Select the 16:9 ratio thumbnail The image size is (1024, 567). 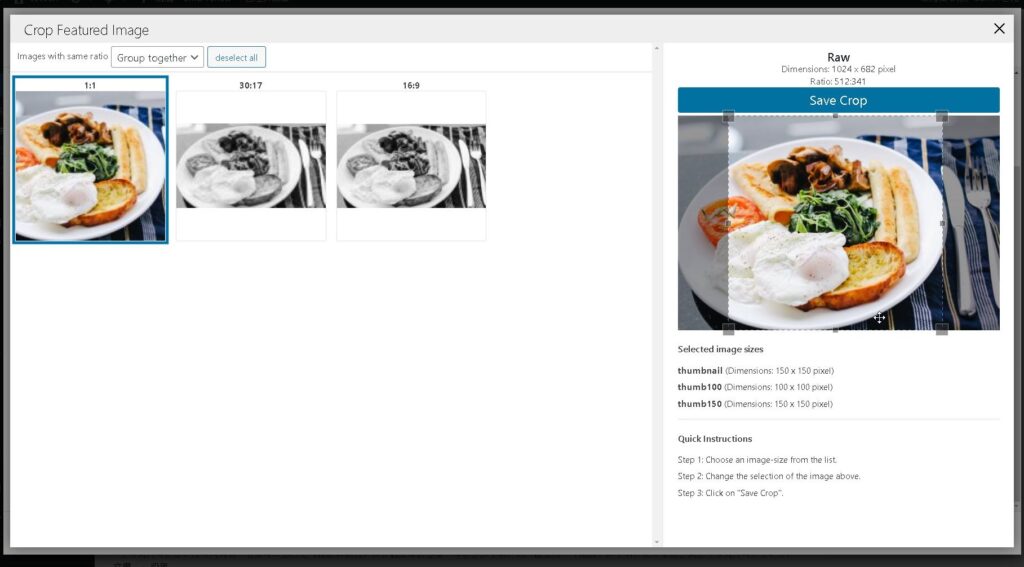click(x=411, y=165)
